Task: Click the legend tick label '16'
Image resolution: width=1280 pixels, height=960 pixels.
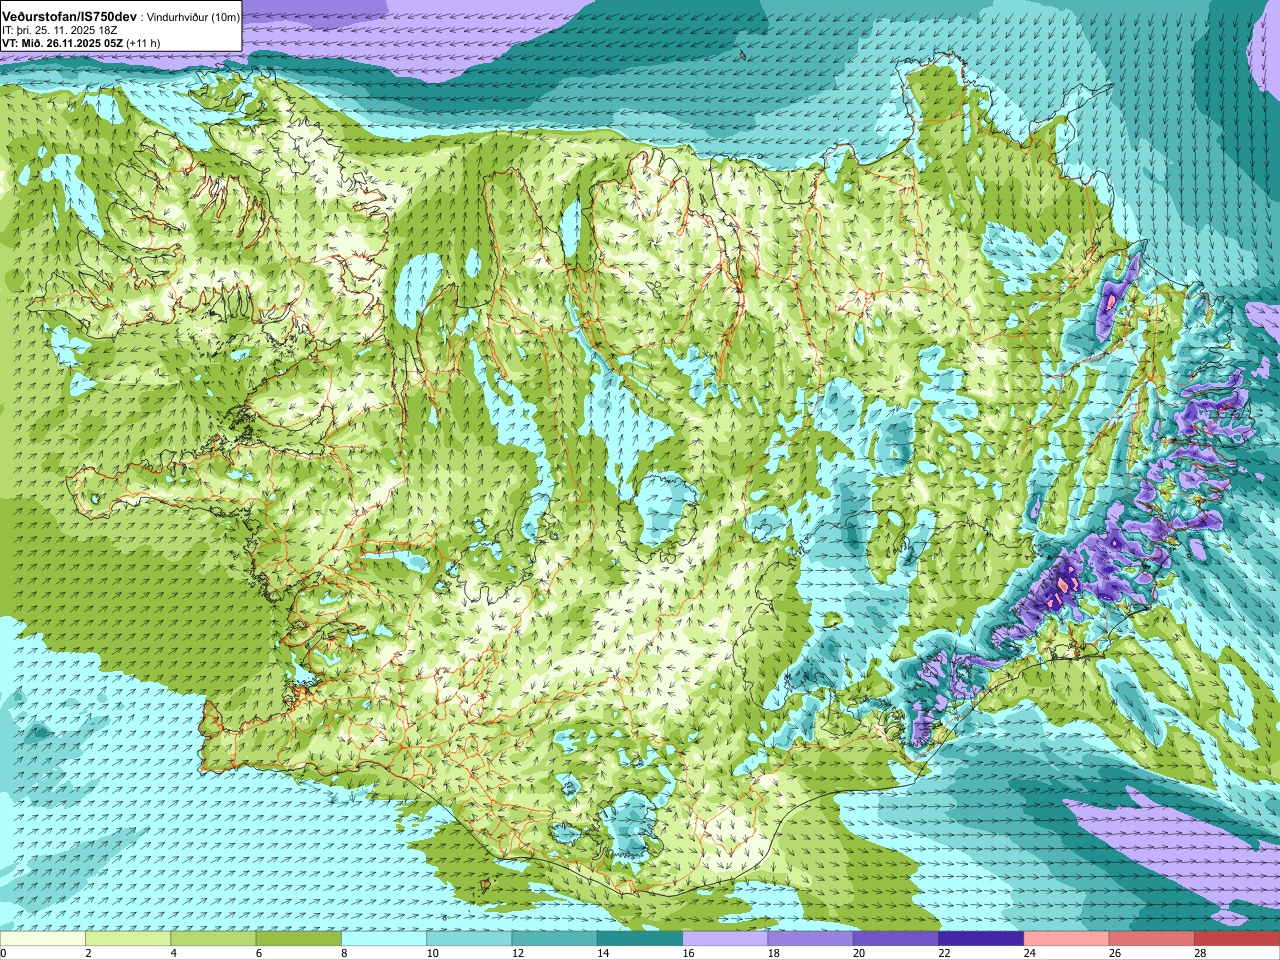Action: 688,953
